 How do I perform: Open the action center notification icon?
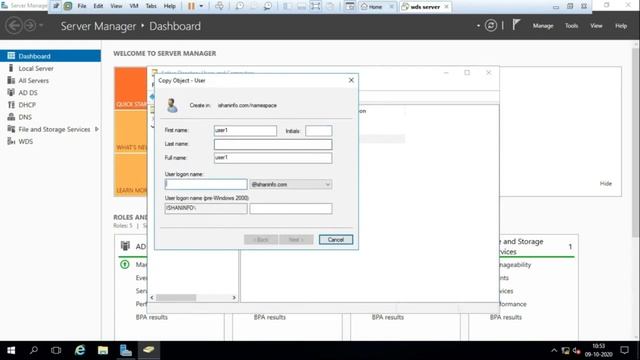pos(624,350)
